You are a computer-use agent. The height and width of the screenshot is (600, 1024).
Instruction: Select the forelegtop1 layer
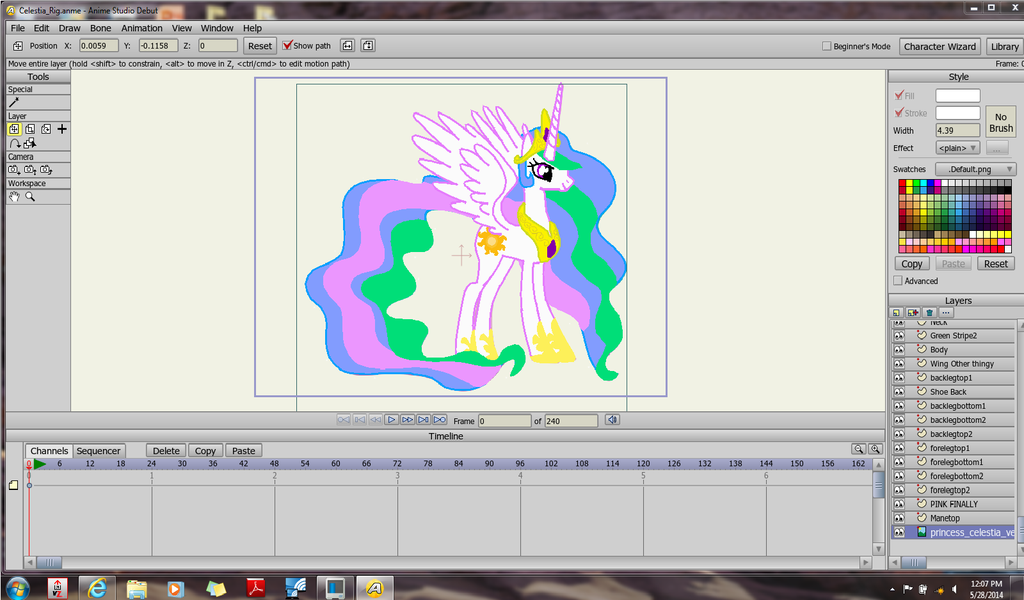tap(954, 448)
